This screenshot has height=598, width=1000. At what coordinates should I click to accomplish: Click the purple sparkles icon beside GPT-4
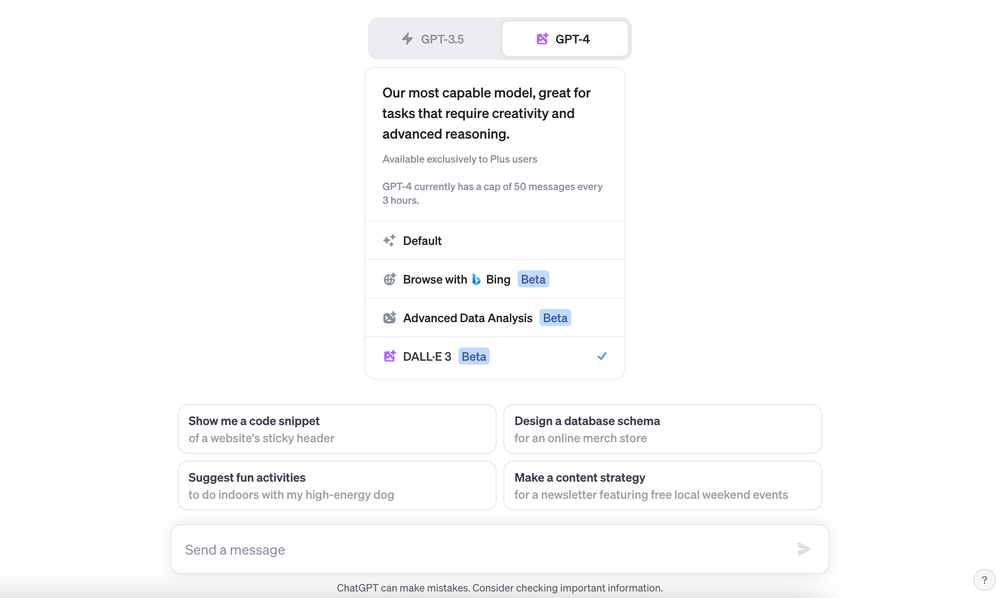541,38
